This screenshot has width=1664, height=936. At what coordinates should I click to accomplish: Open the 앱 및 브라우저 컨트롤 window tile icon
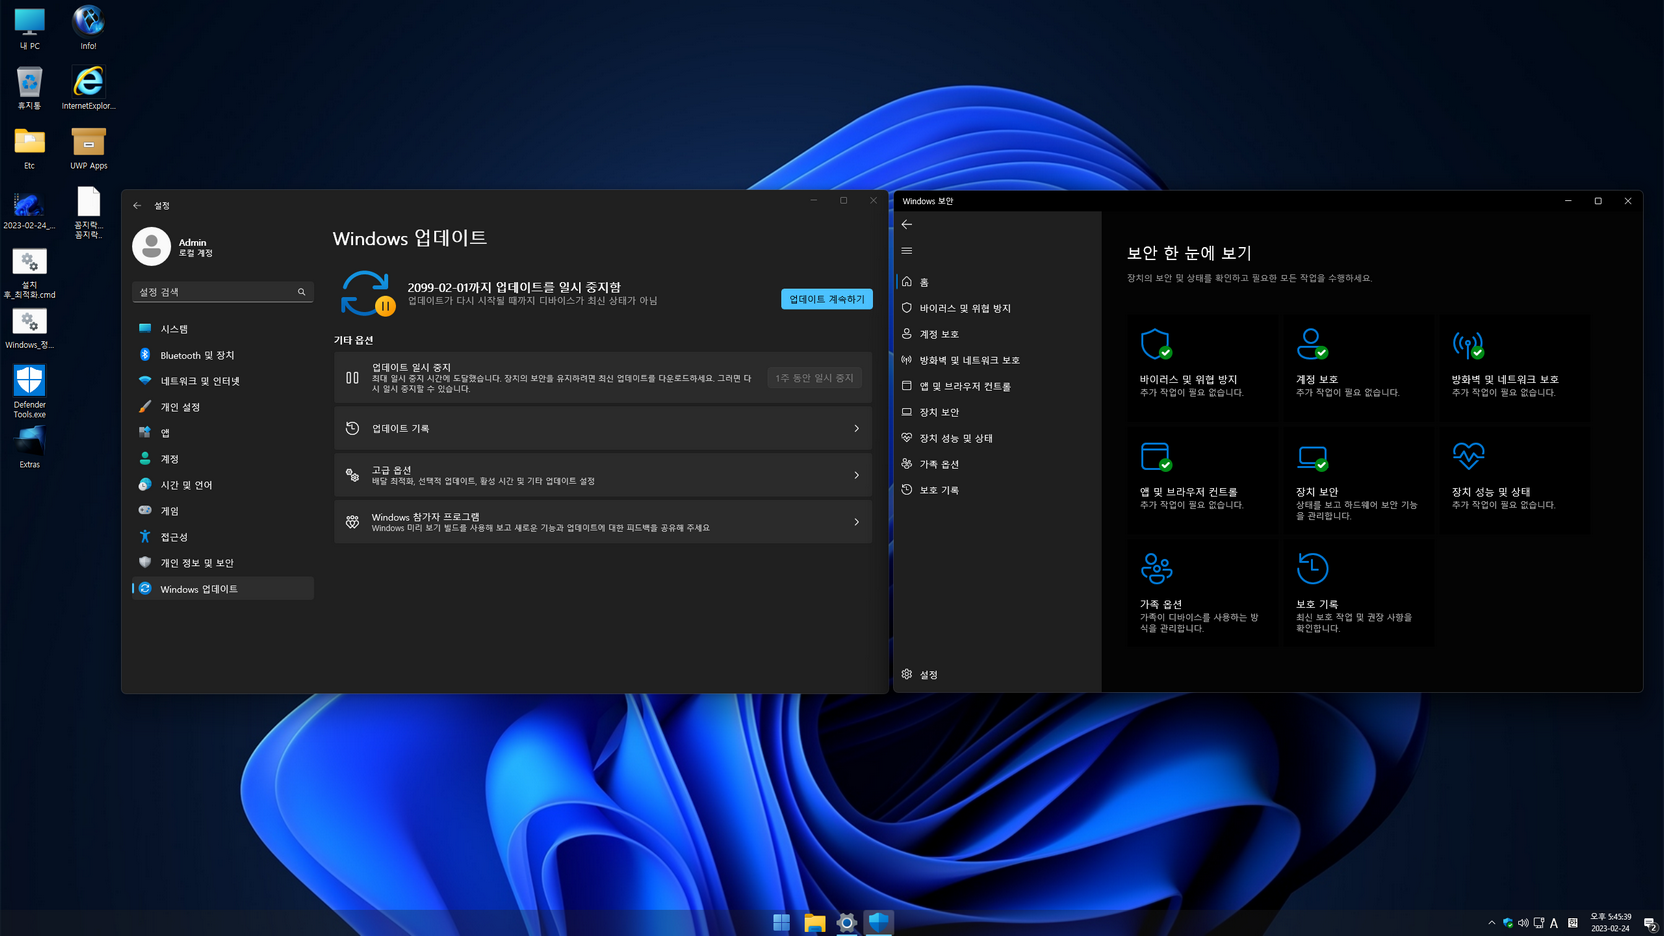tap(1156, 456)
